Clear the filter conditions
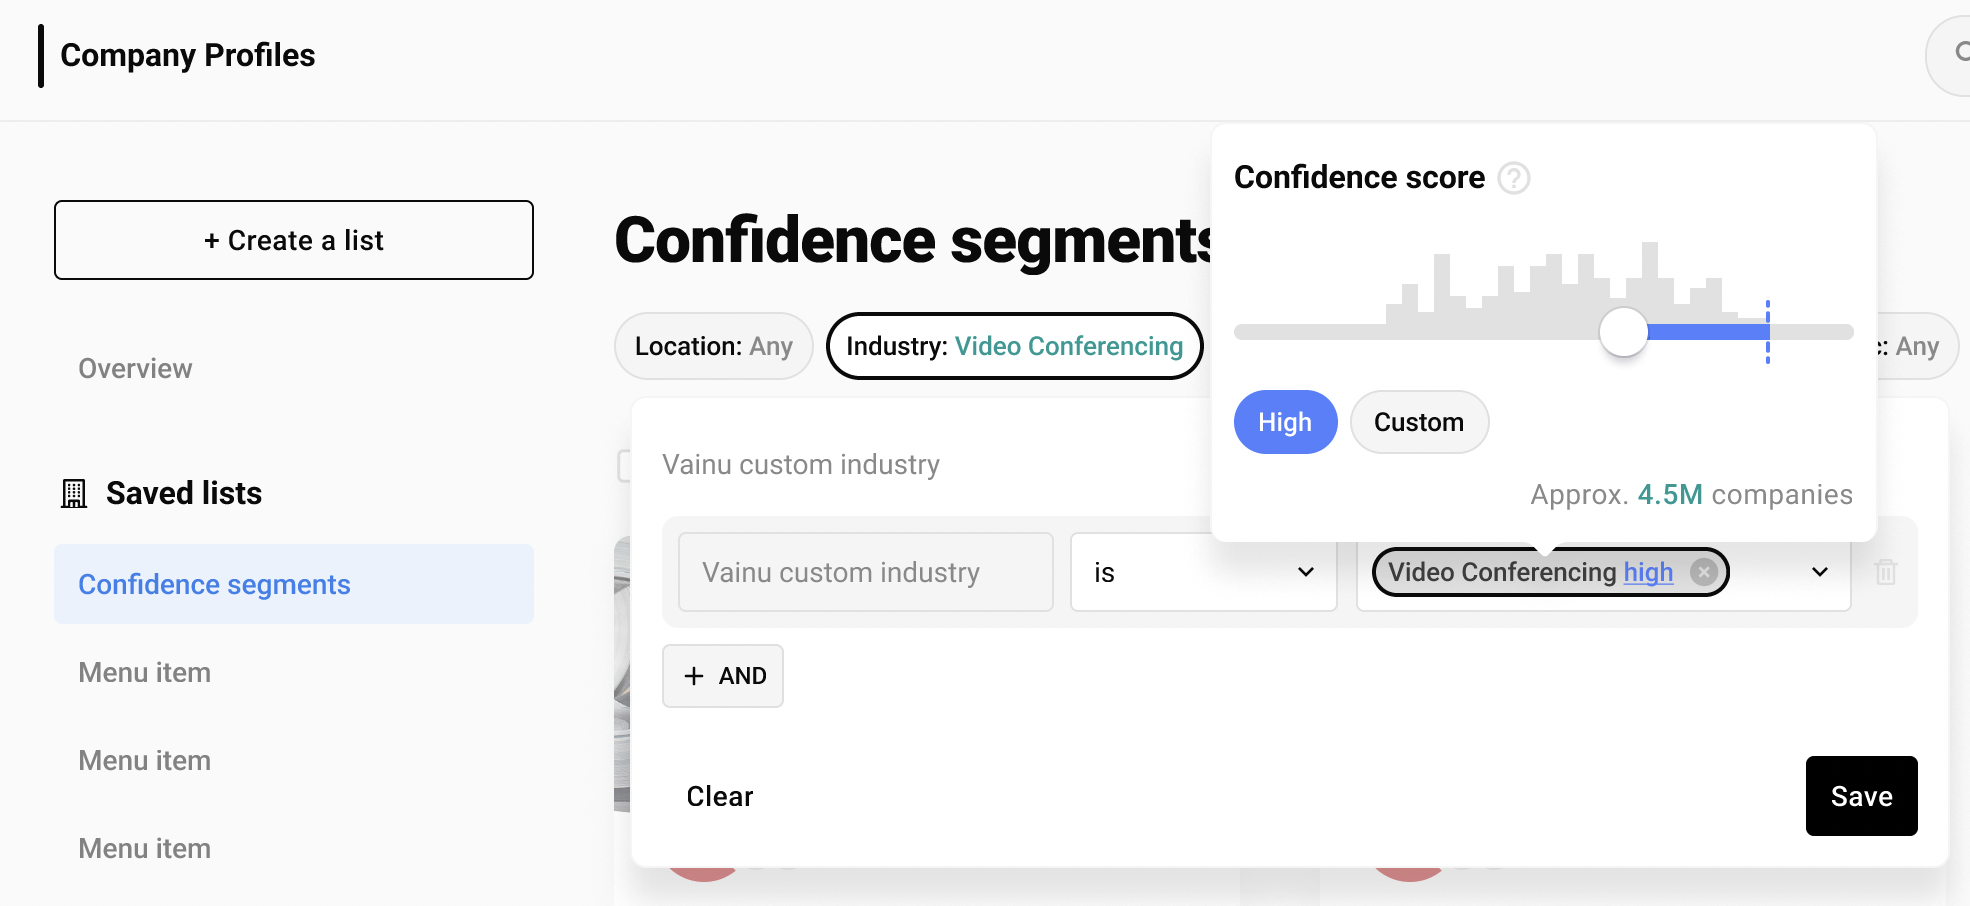 pos(719,796)
